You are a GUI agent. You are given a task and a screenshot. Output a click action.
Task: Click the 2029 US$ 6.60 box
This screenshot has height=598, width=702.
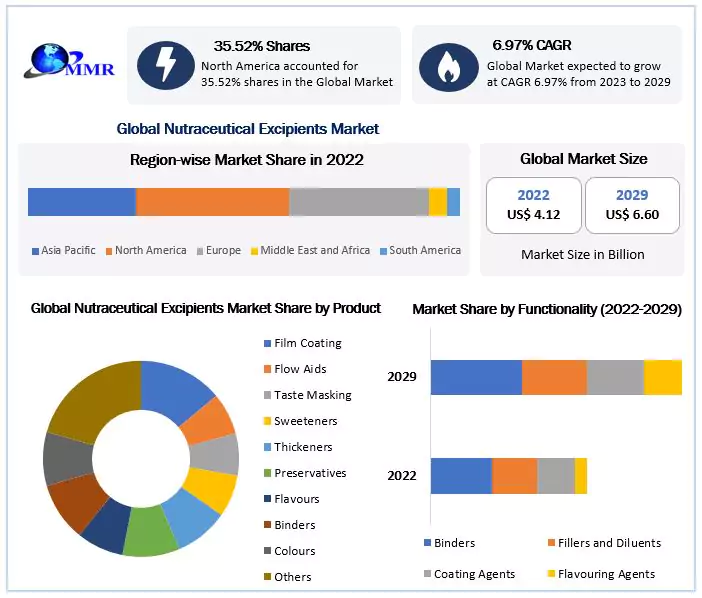pos(632,205)
